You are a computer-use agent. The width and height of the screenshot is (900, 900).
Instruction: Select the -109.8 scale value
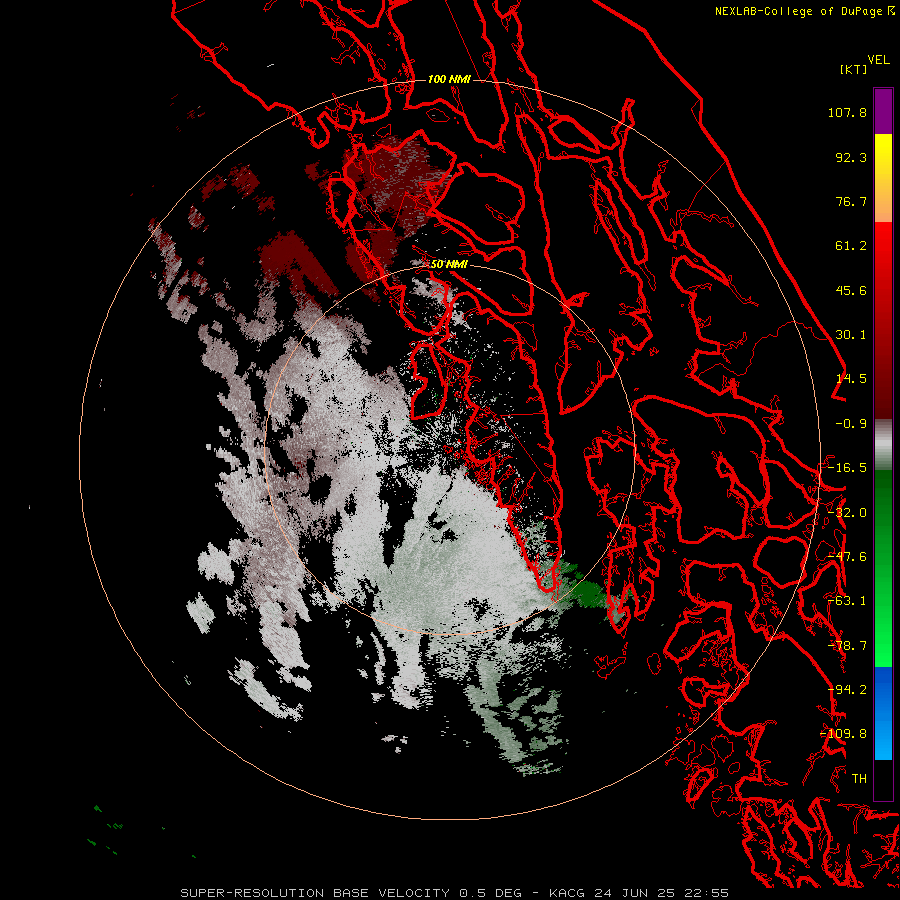843,734
